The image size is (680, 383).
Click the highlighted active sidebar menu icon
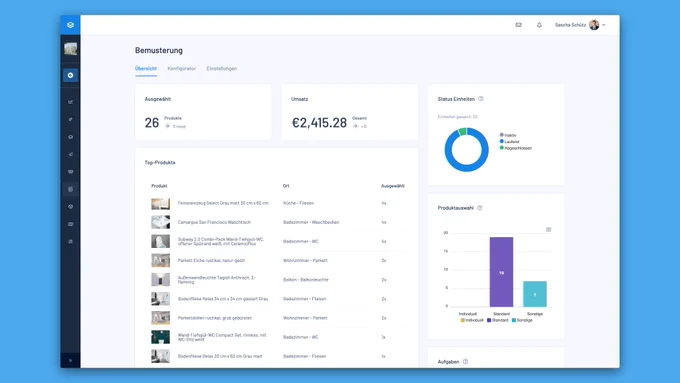pyautogui.click(x=70, y=189)
